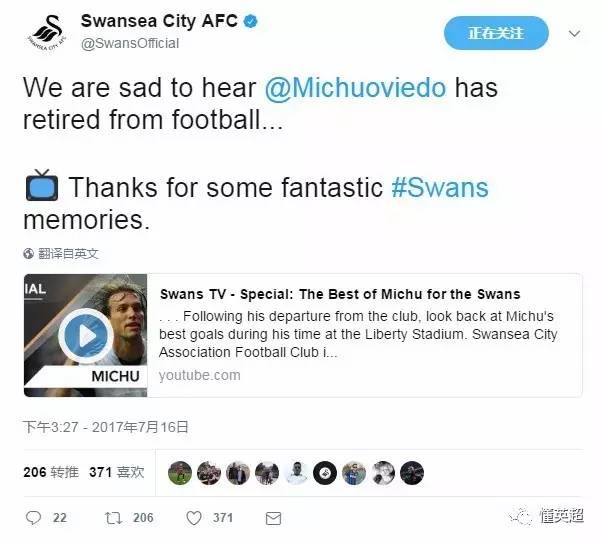
Task: View the 206 转推 retweets list
Action: 51,472
